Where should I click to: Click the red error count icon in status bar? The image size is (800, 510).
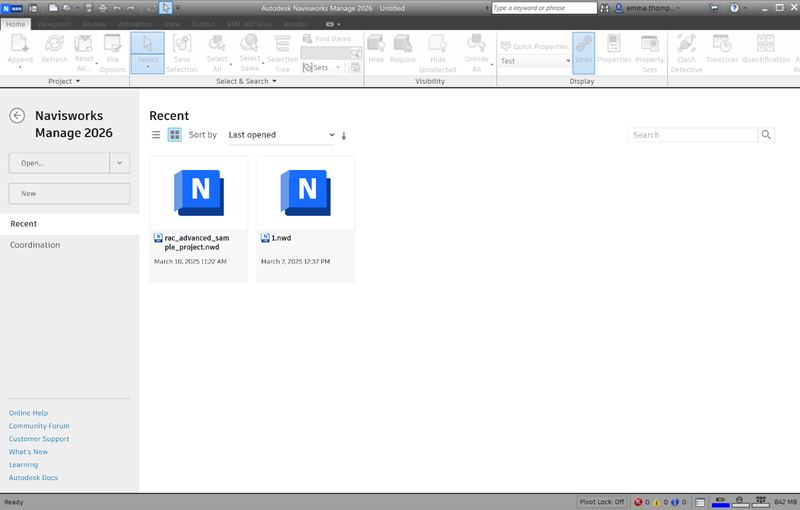point(638,502)
